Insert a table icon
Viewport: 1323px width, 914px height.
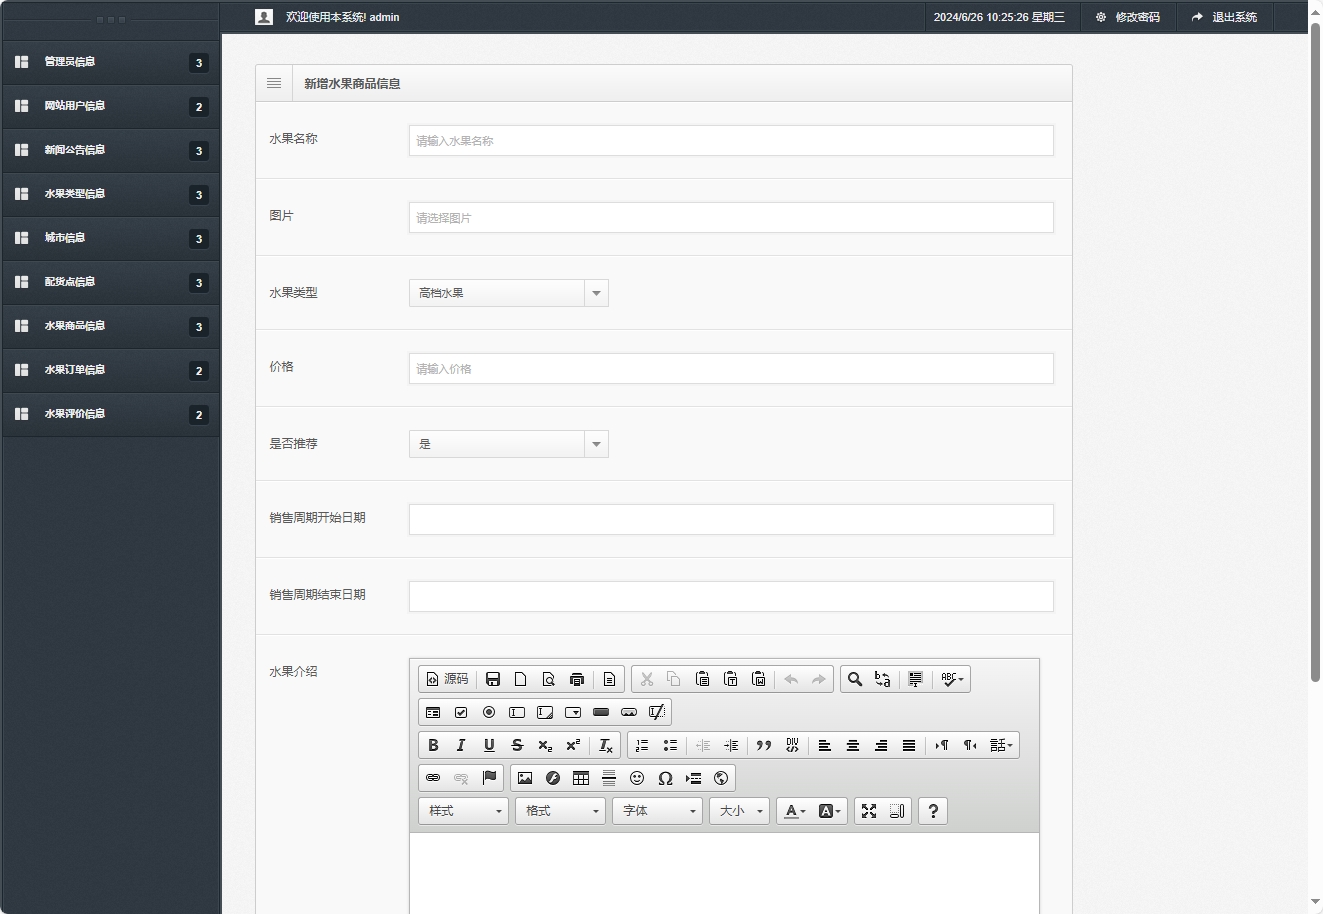tap(581, 778)
